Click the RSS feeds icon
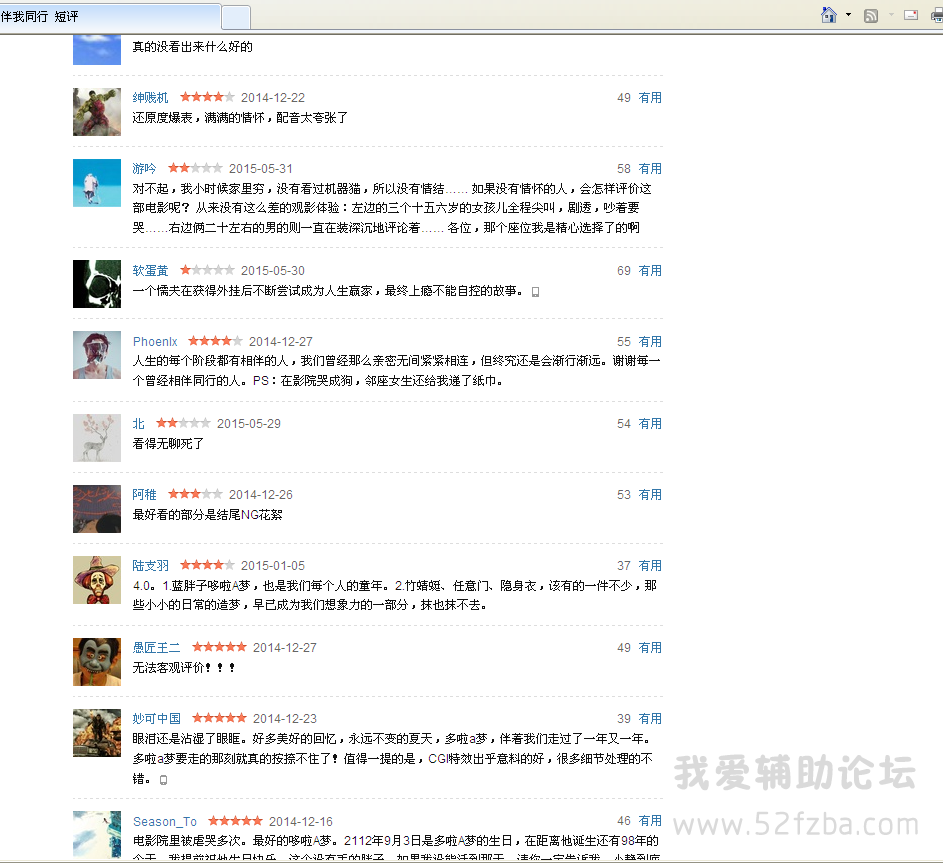 [871, 15]
